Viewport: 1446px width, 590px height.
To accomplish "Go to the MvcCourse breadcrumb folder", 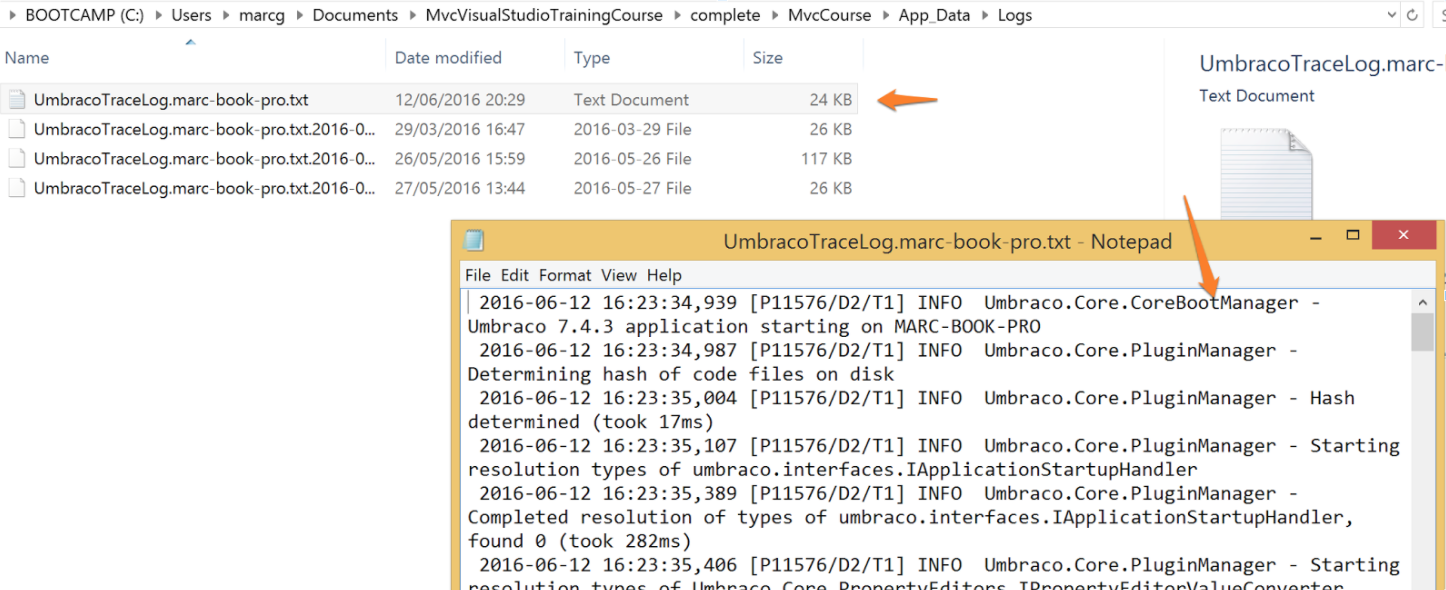I will coord(829,15).
